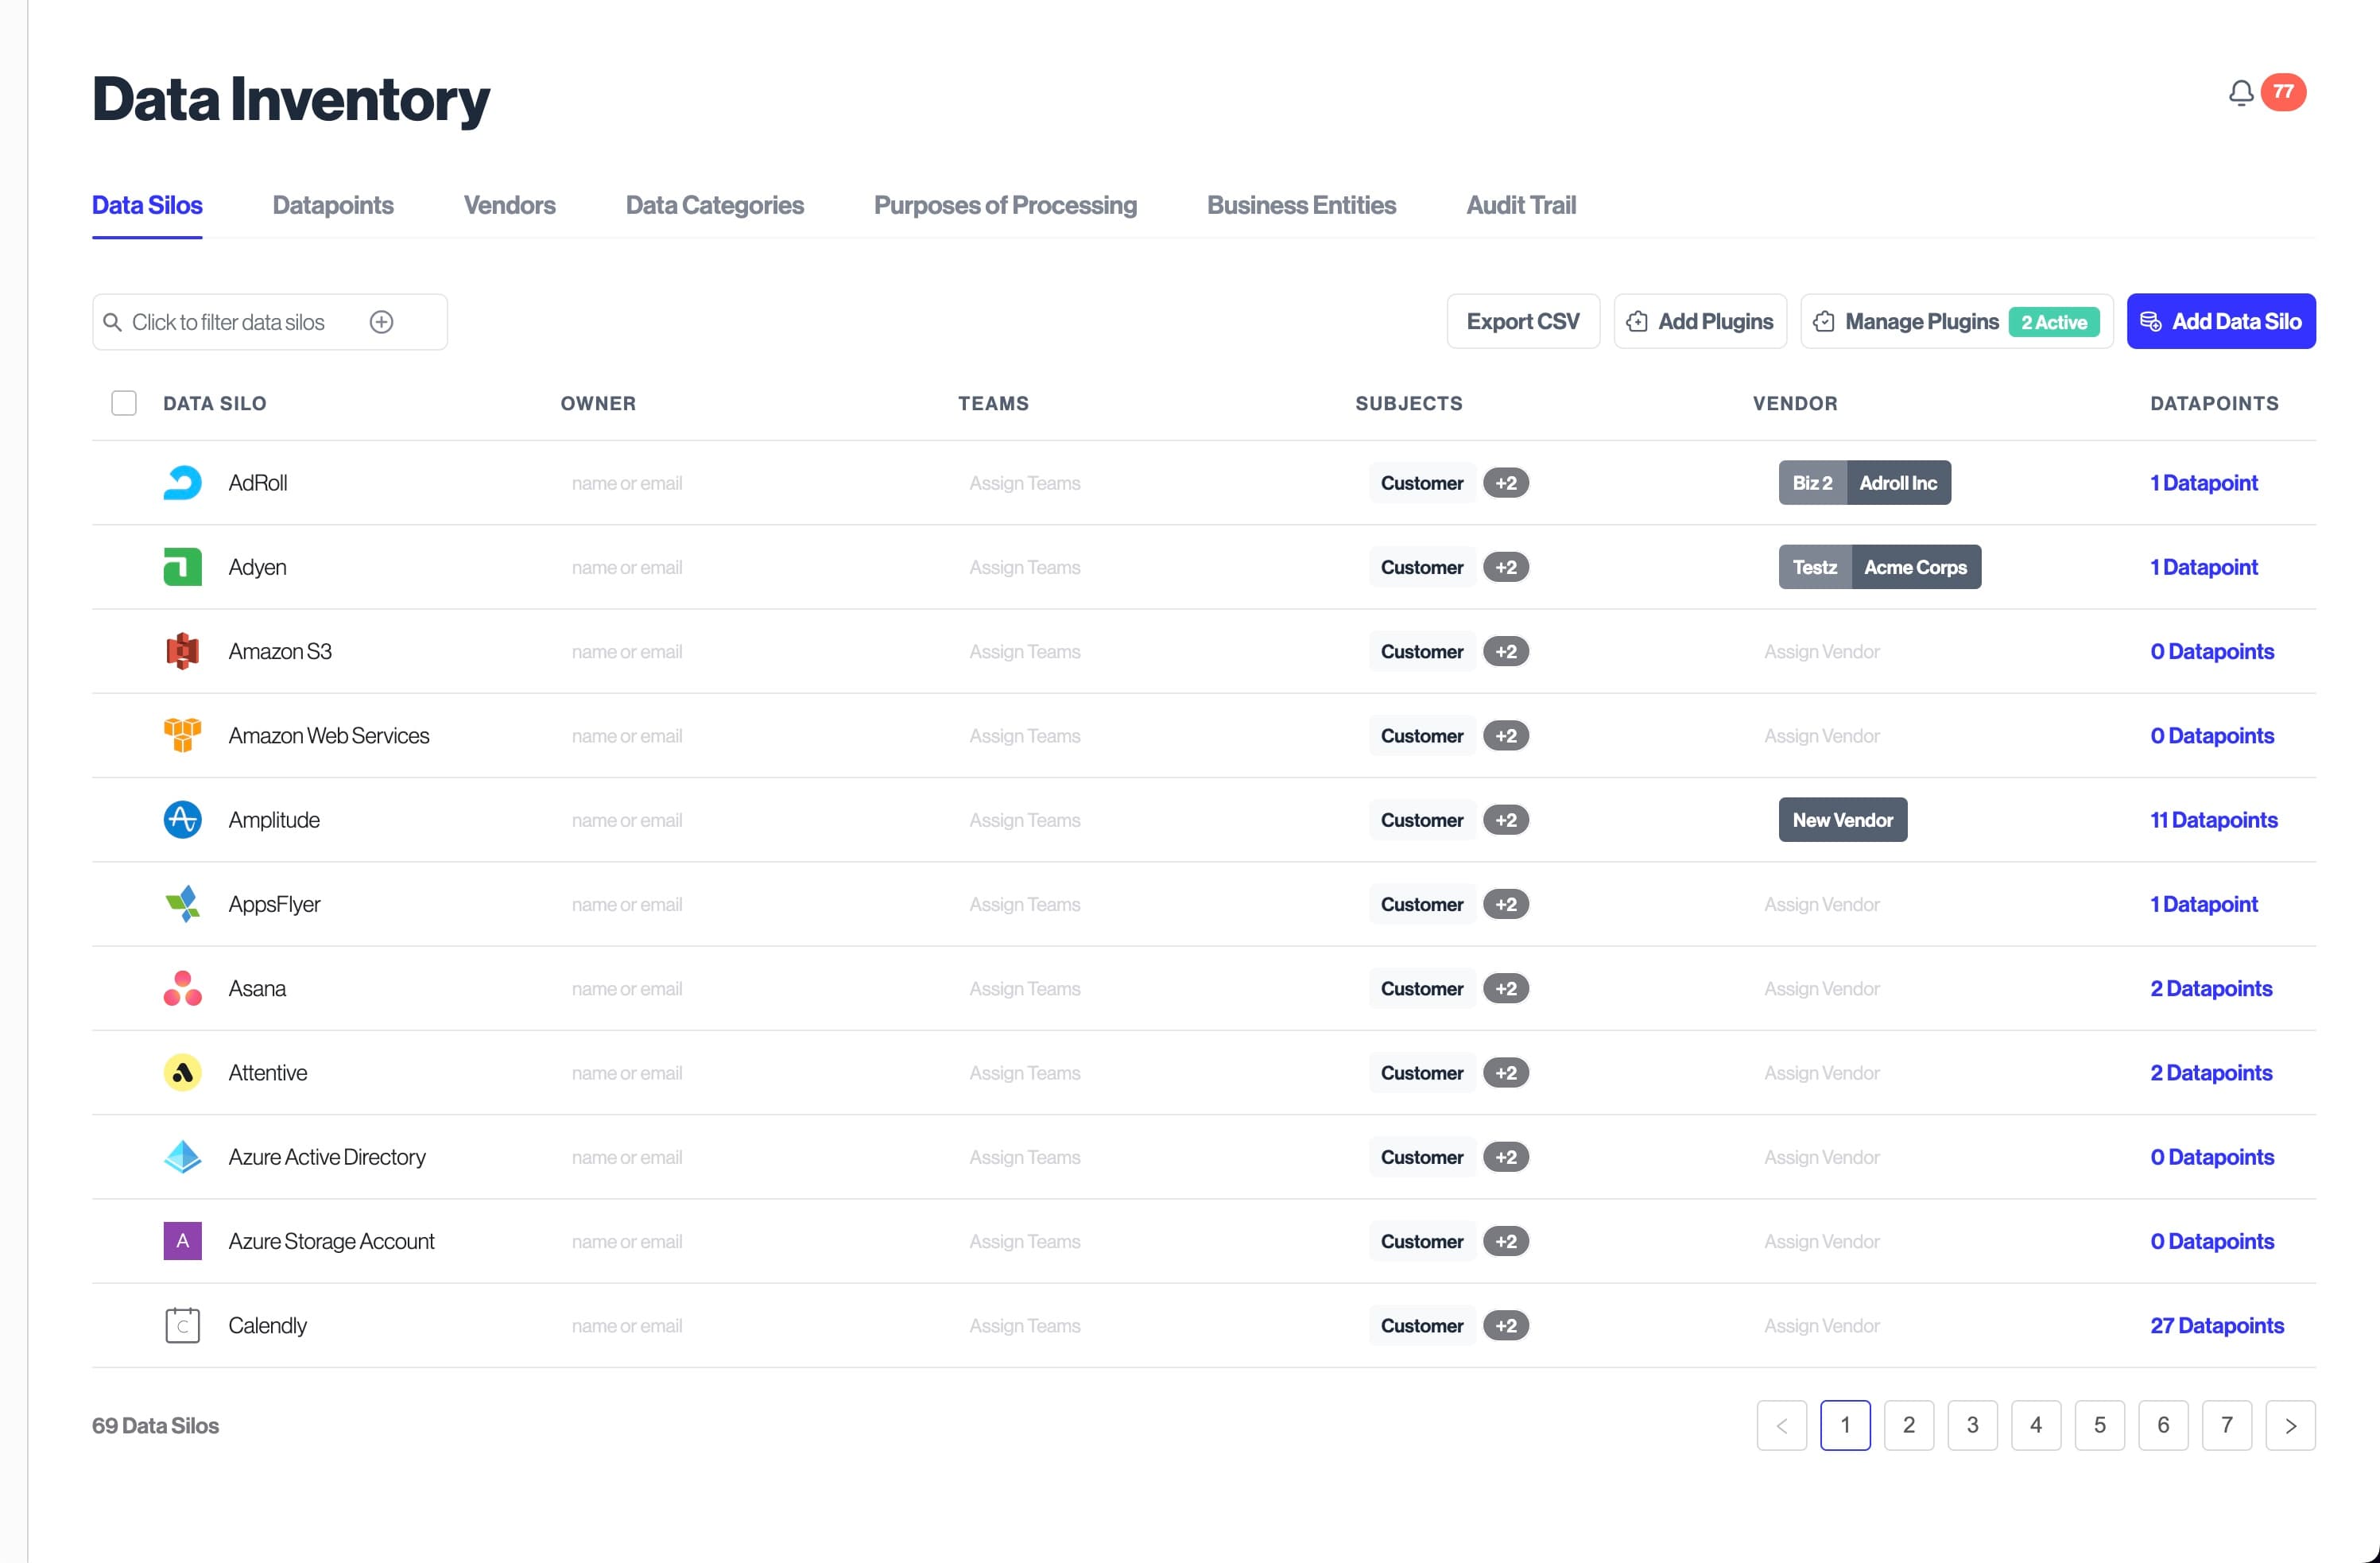Open Assign Vendor dropdown for Azure Active Directory
This screenshot has height=1563, width=2380.
point(1821,1157)
